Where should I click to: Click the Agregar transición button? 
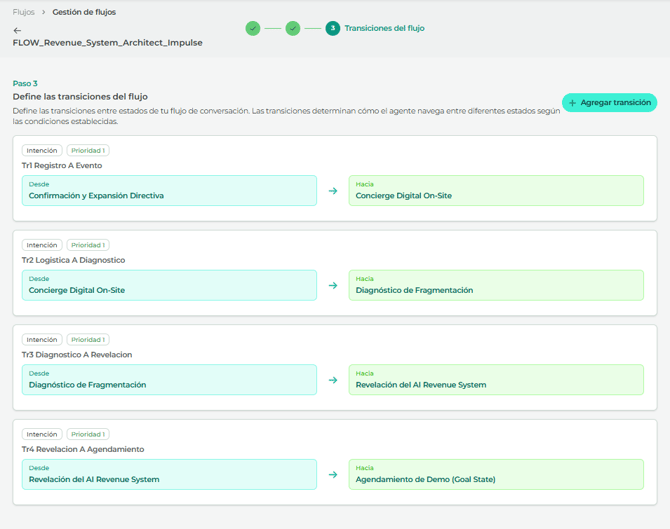point(609,102)
